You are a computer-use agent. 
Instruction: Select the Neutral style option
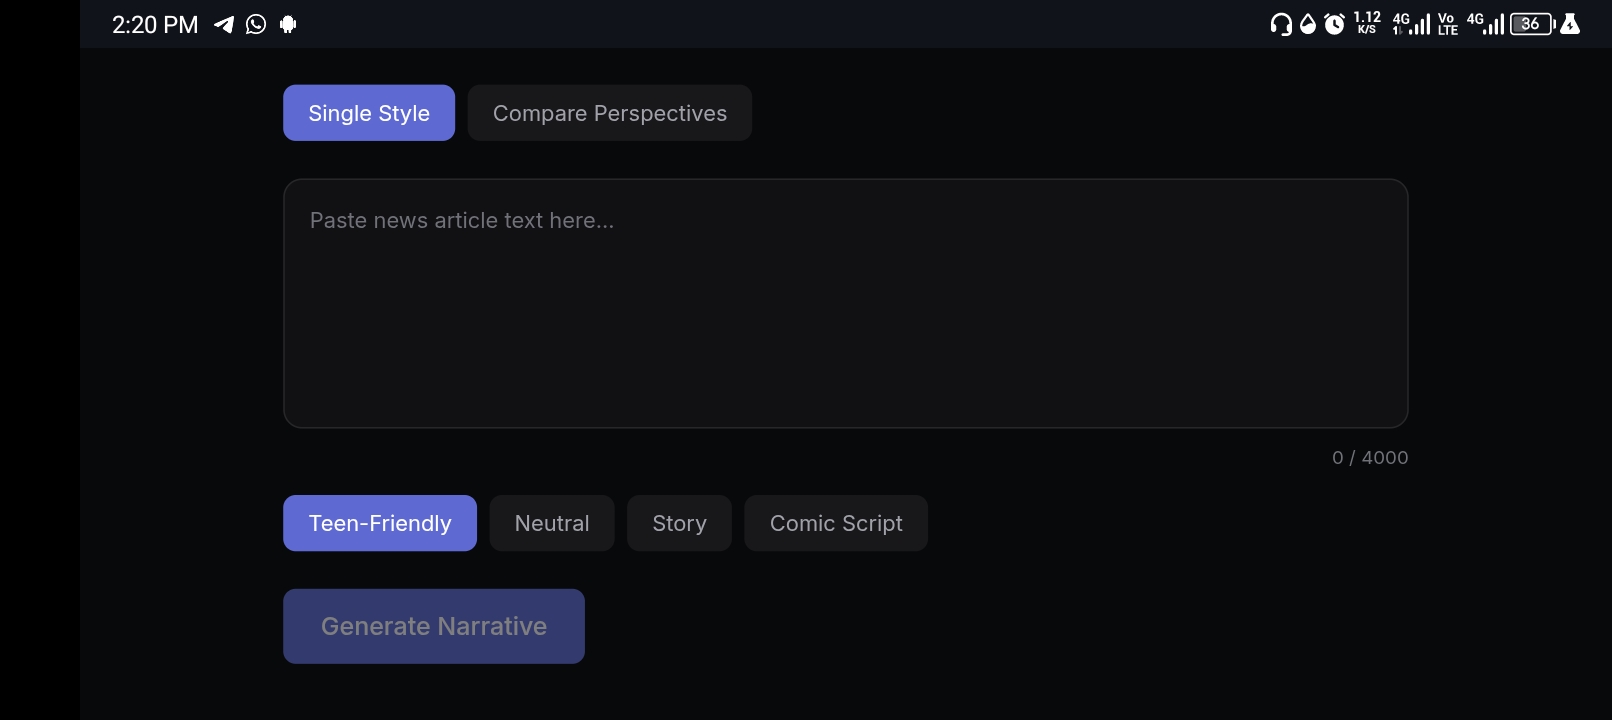pyautogui.click(x=552, y=523)
